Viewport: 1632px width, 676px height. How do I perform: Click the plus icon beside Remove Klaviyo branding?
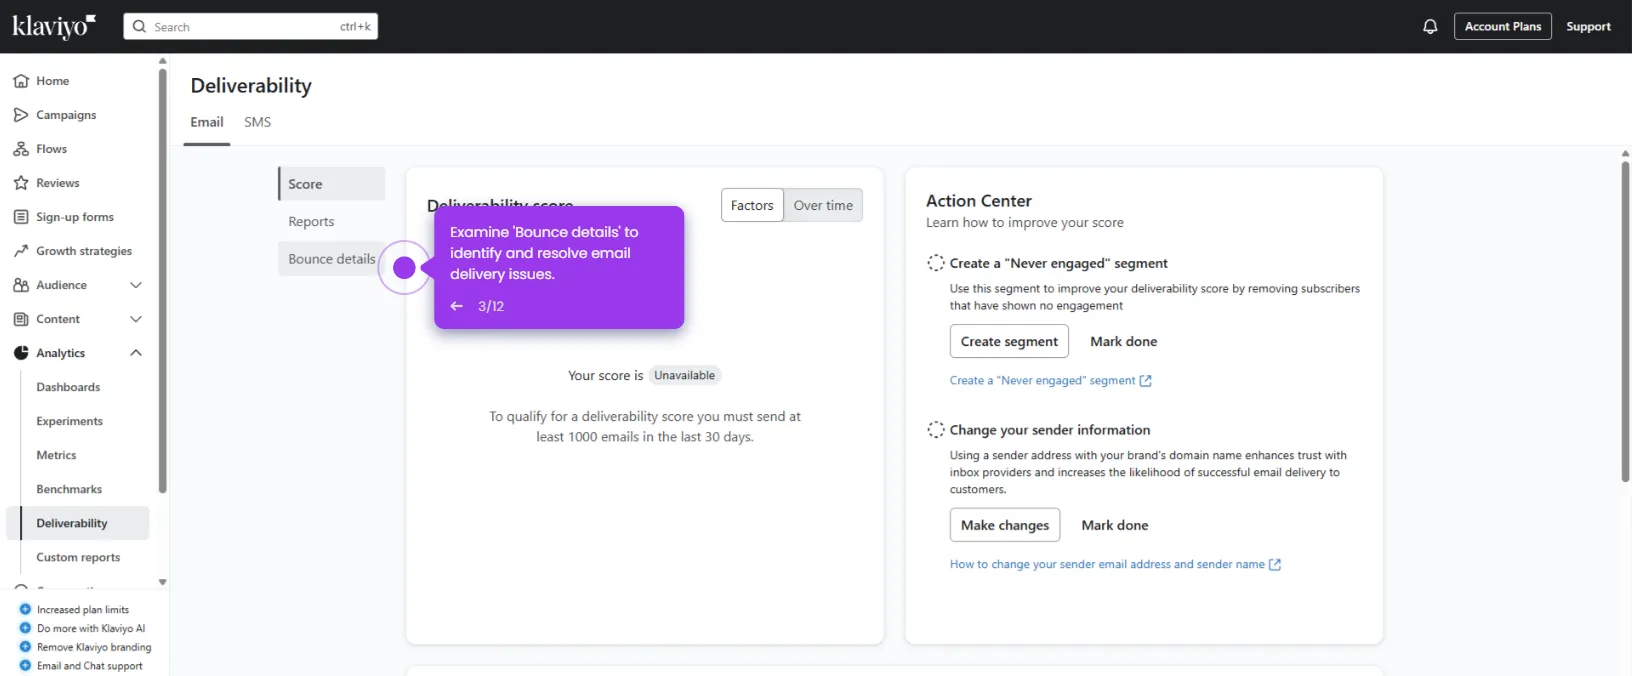[25, 647]
